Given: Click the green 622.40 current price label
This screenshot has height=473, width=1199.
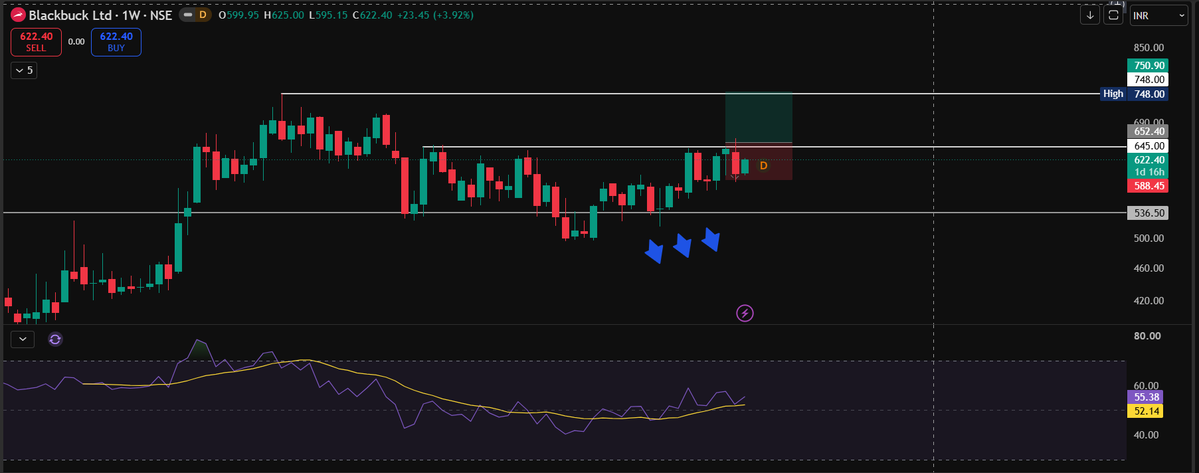Looking at the screenshot, I should (1149, 160).
